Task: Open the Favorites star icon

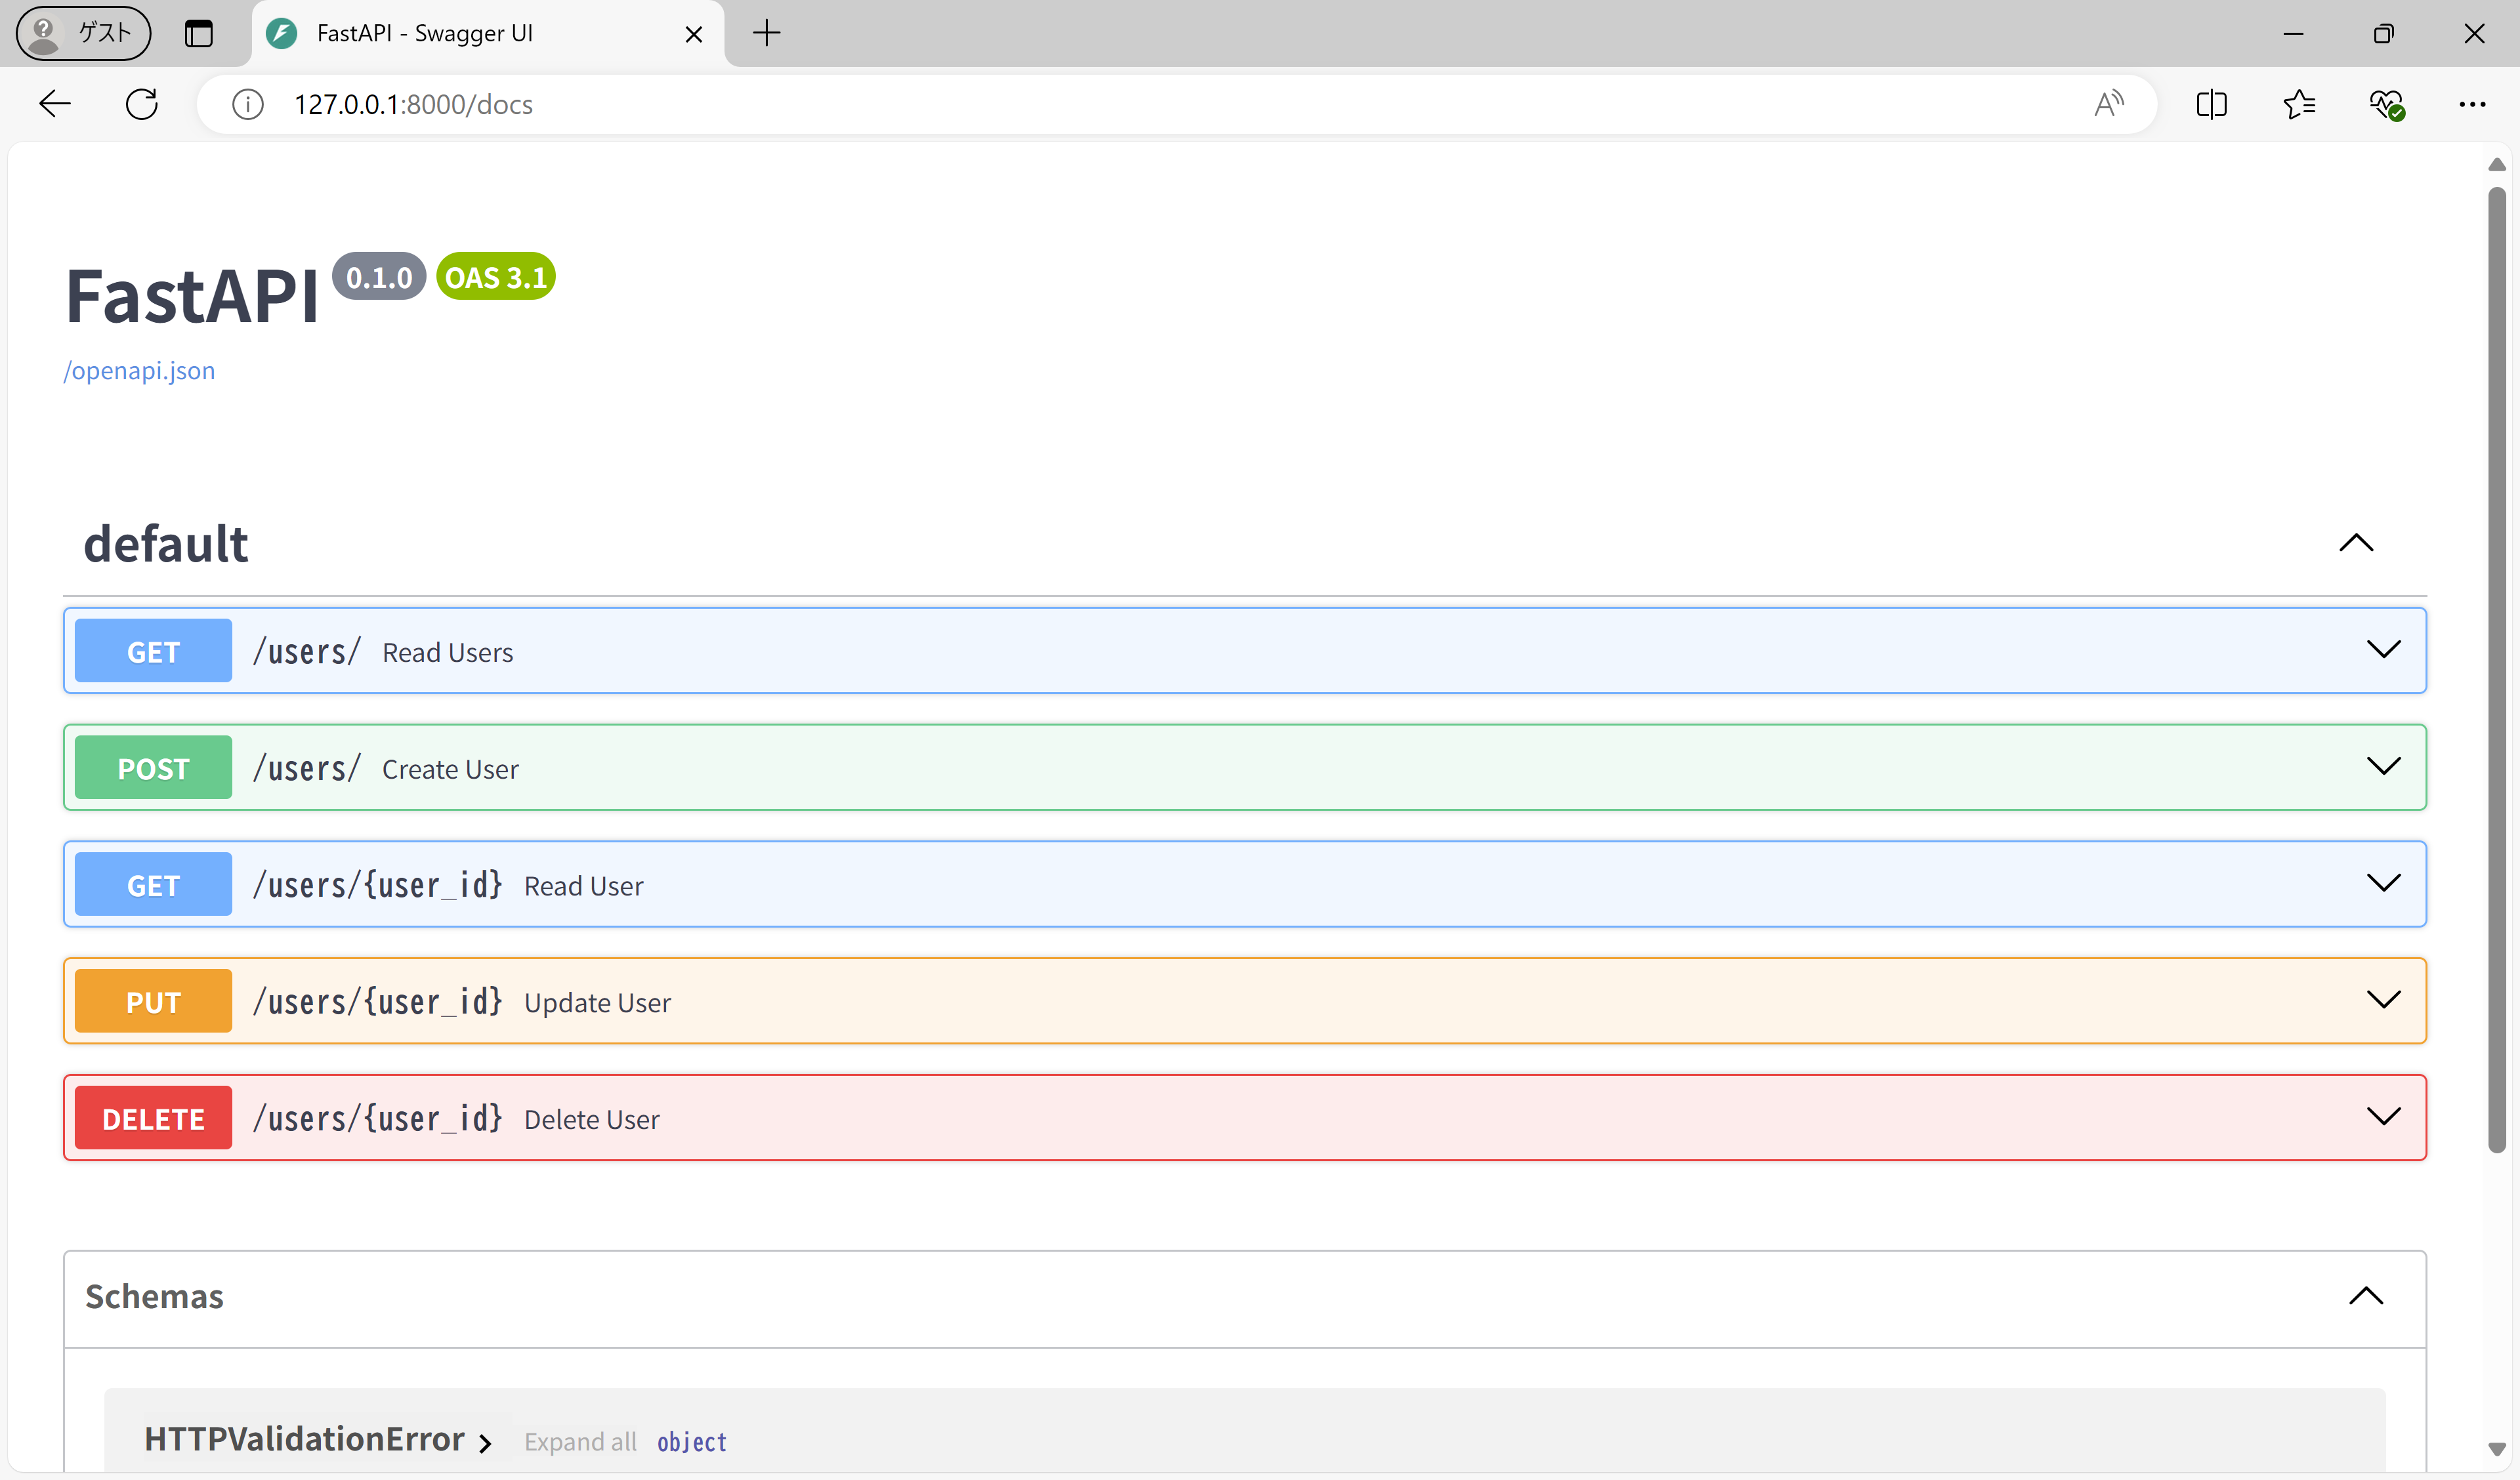Action: pyautogui.click(x=2299, y=104)
